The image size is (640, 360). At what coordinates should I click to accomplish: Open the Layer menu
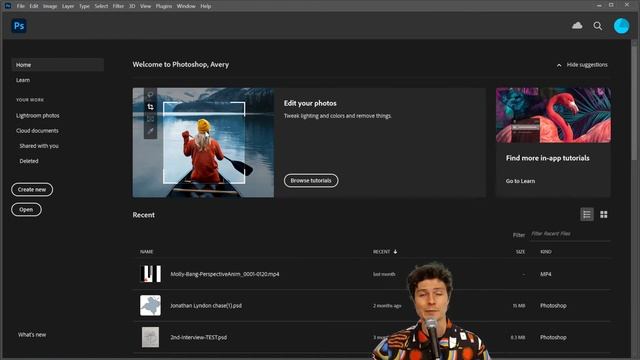click(x=68, y=6)
